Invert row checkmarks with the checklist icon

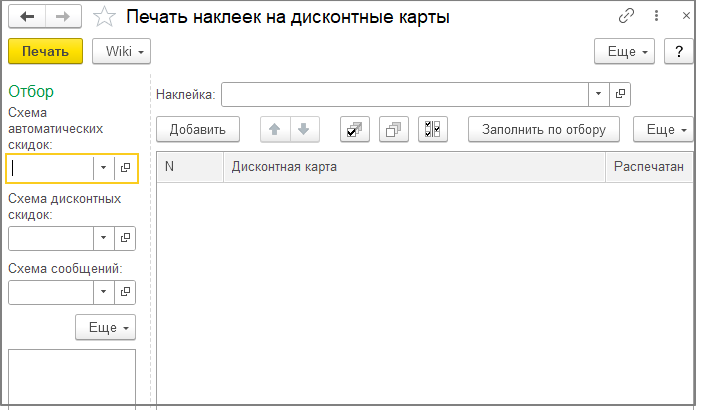pos(433,129)
